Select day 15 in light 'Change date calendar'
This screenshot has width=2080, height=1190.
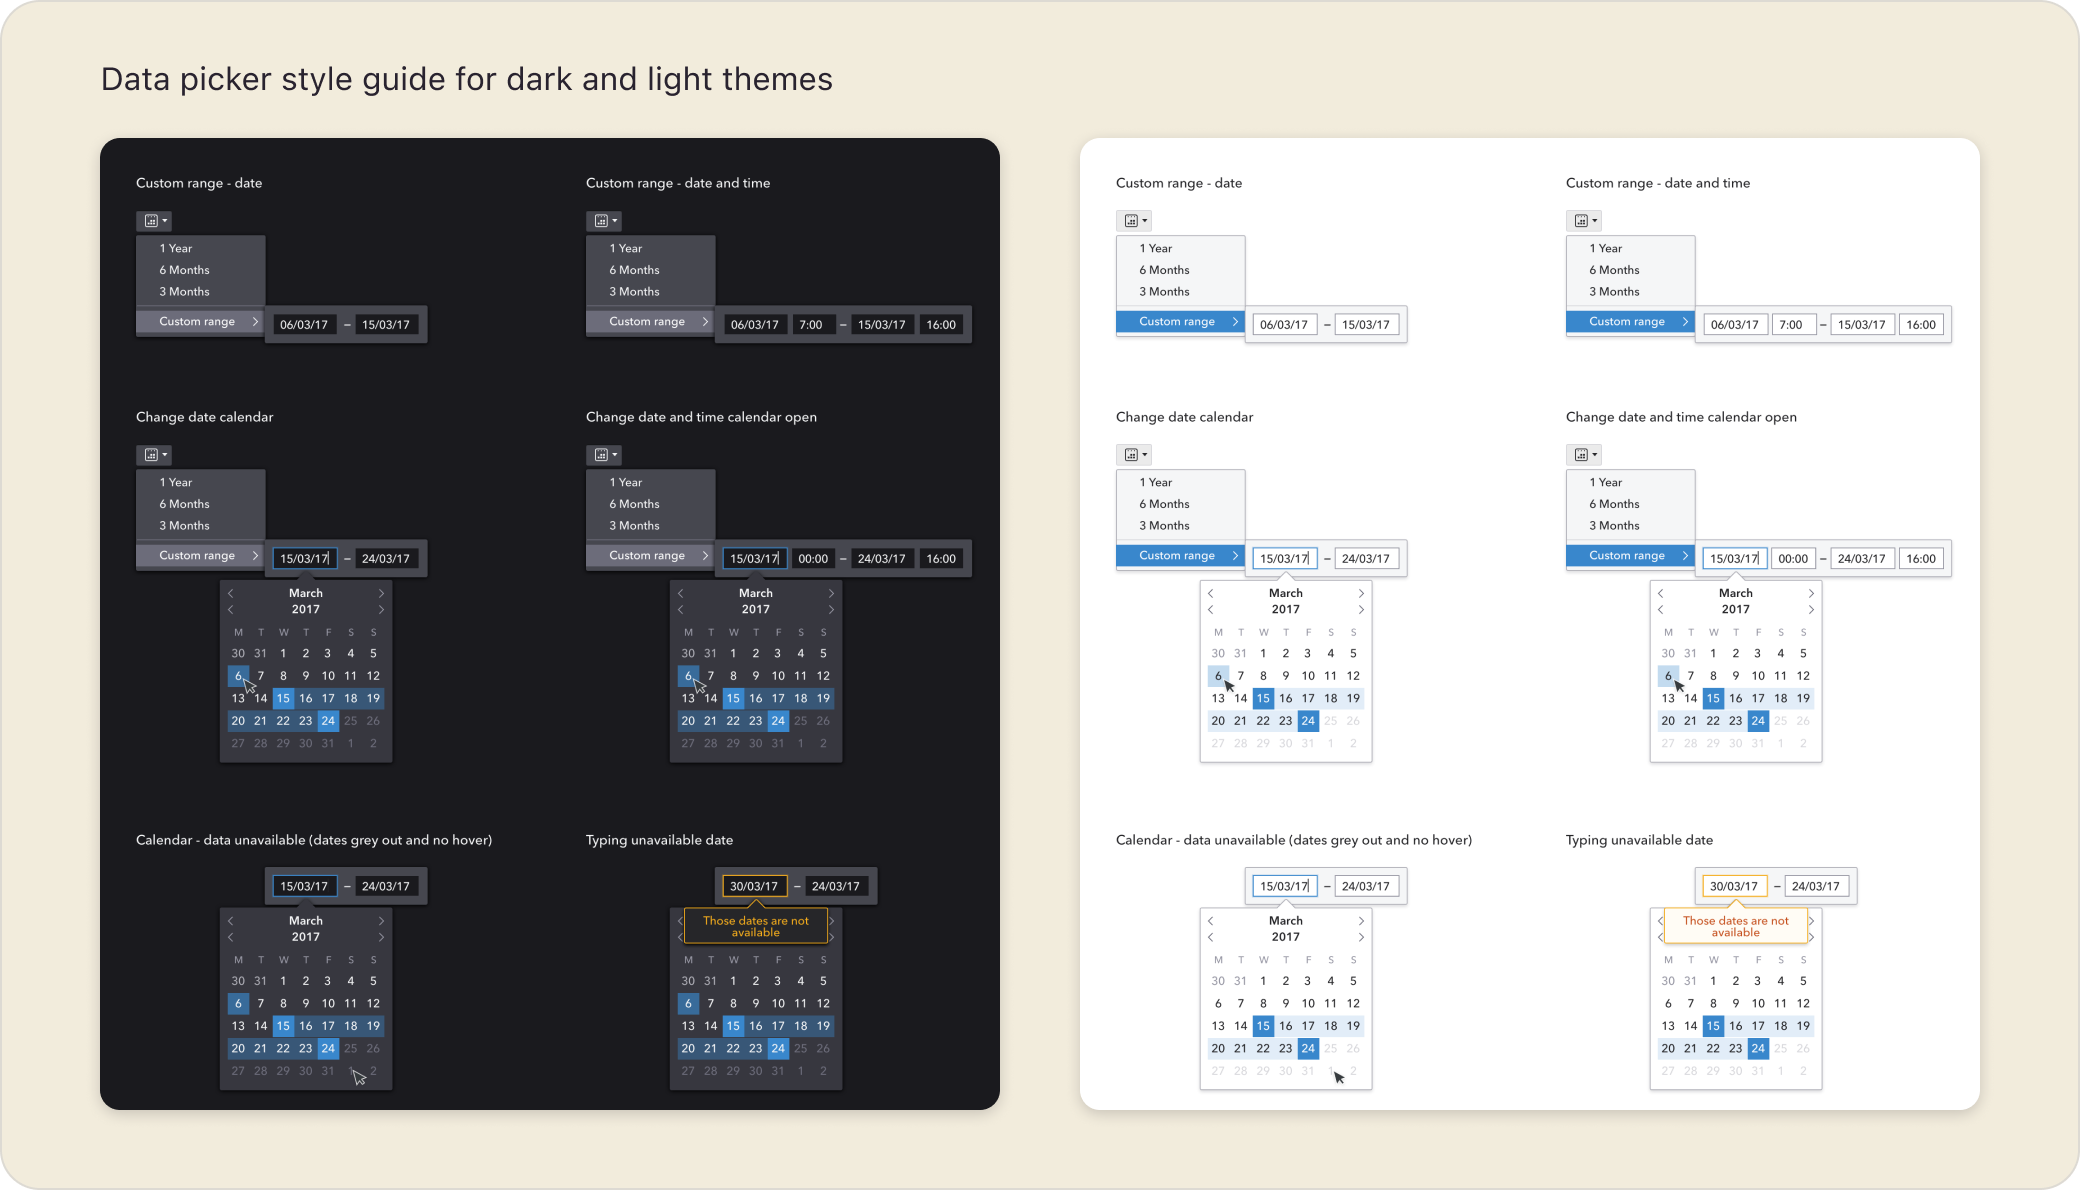1263,698
